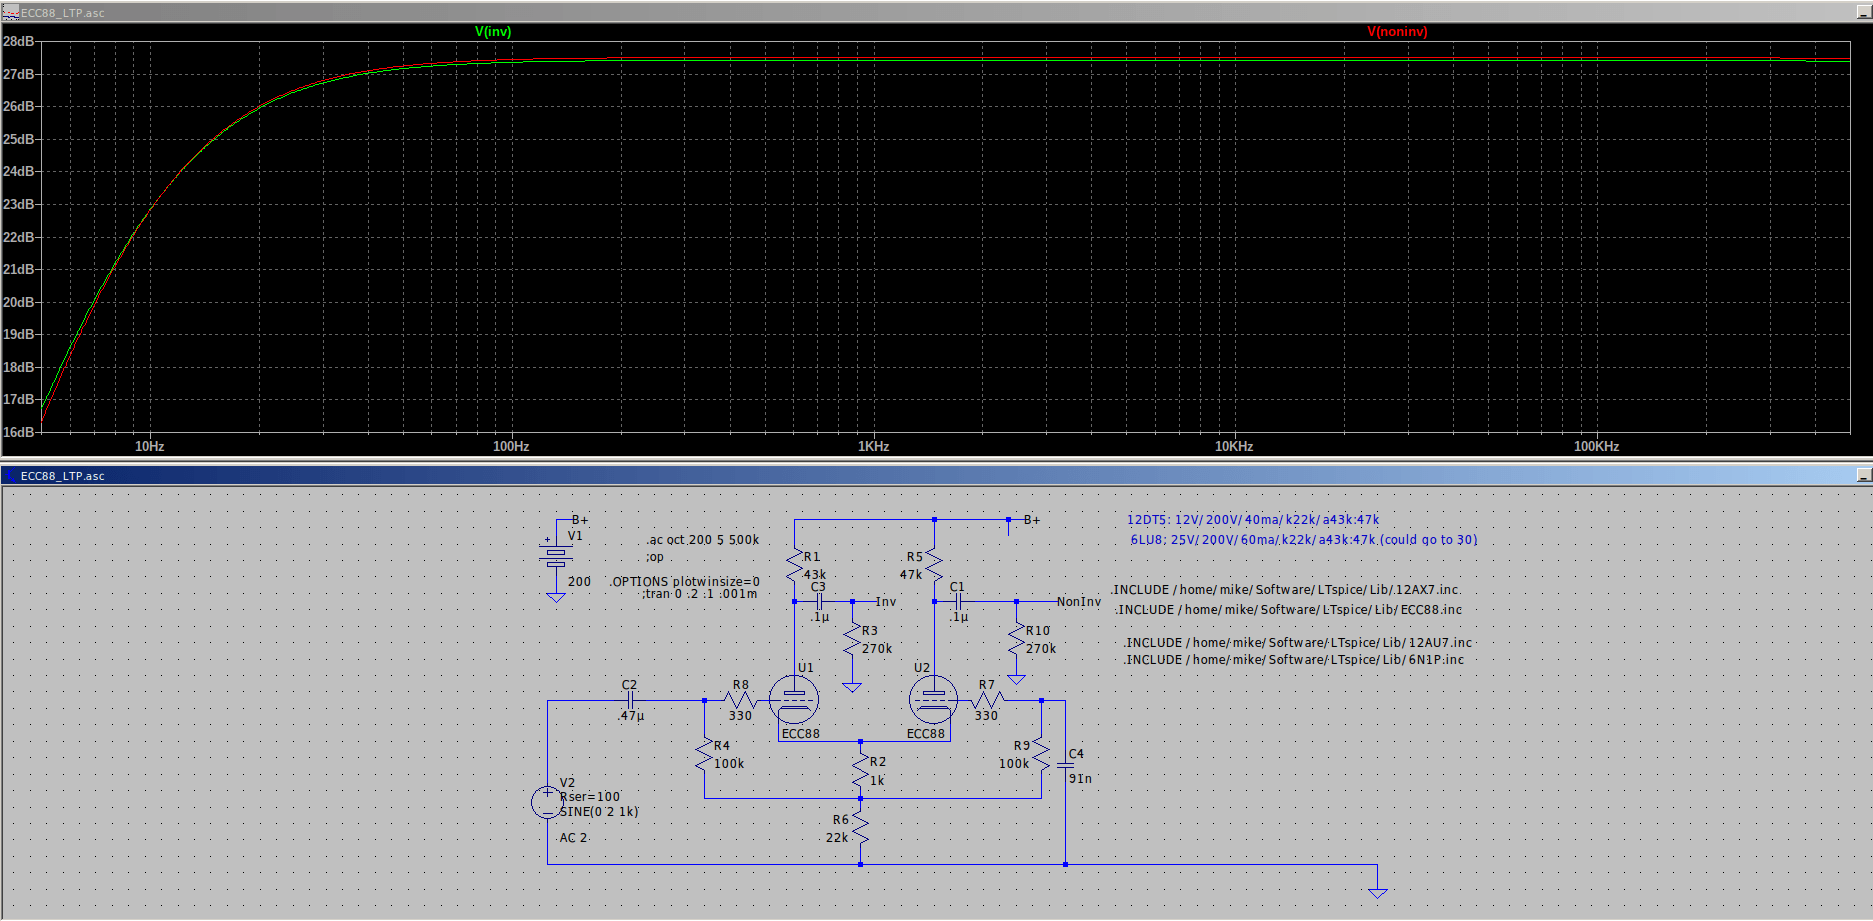Click the Rser=100 parameter text
The height and width of the screenshot is (921, 1873).
point(590,797)
